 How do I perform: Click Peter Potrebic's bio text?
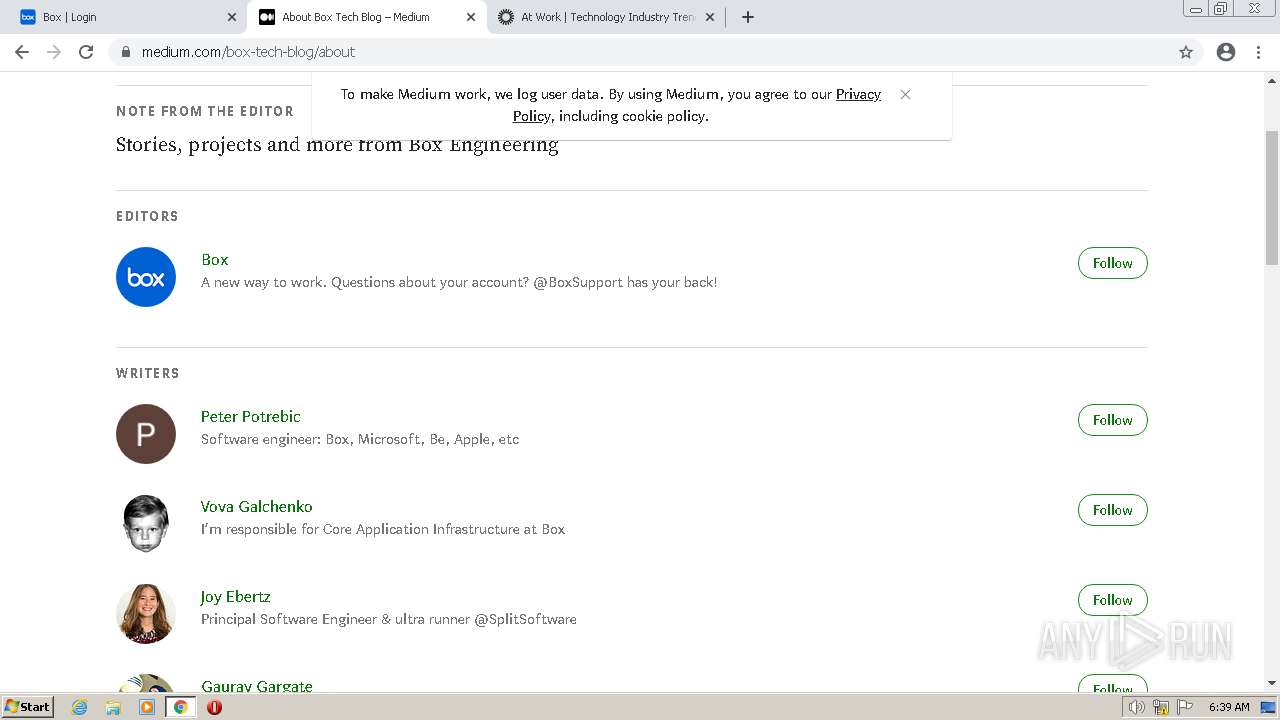[360, 439]
